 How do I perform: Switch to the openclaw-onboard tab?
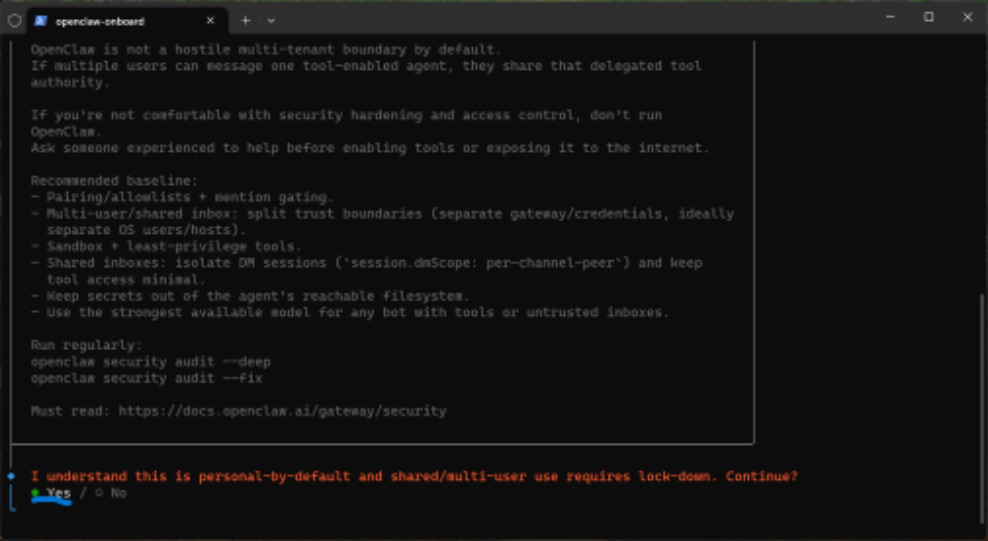point(110,20)
